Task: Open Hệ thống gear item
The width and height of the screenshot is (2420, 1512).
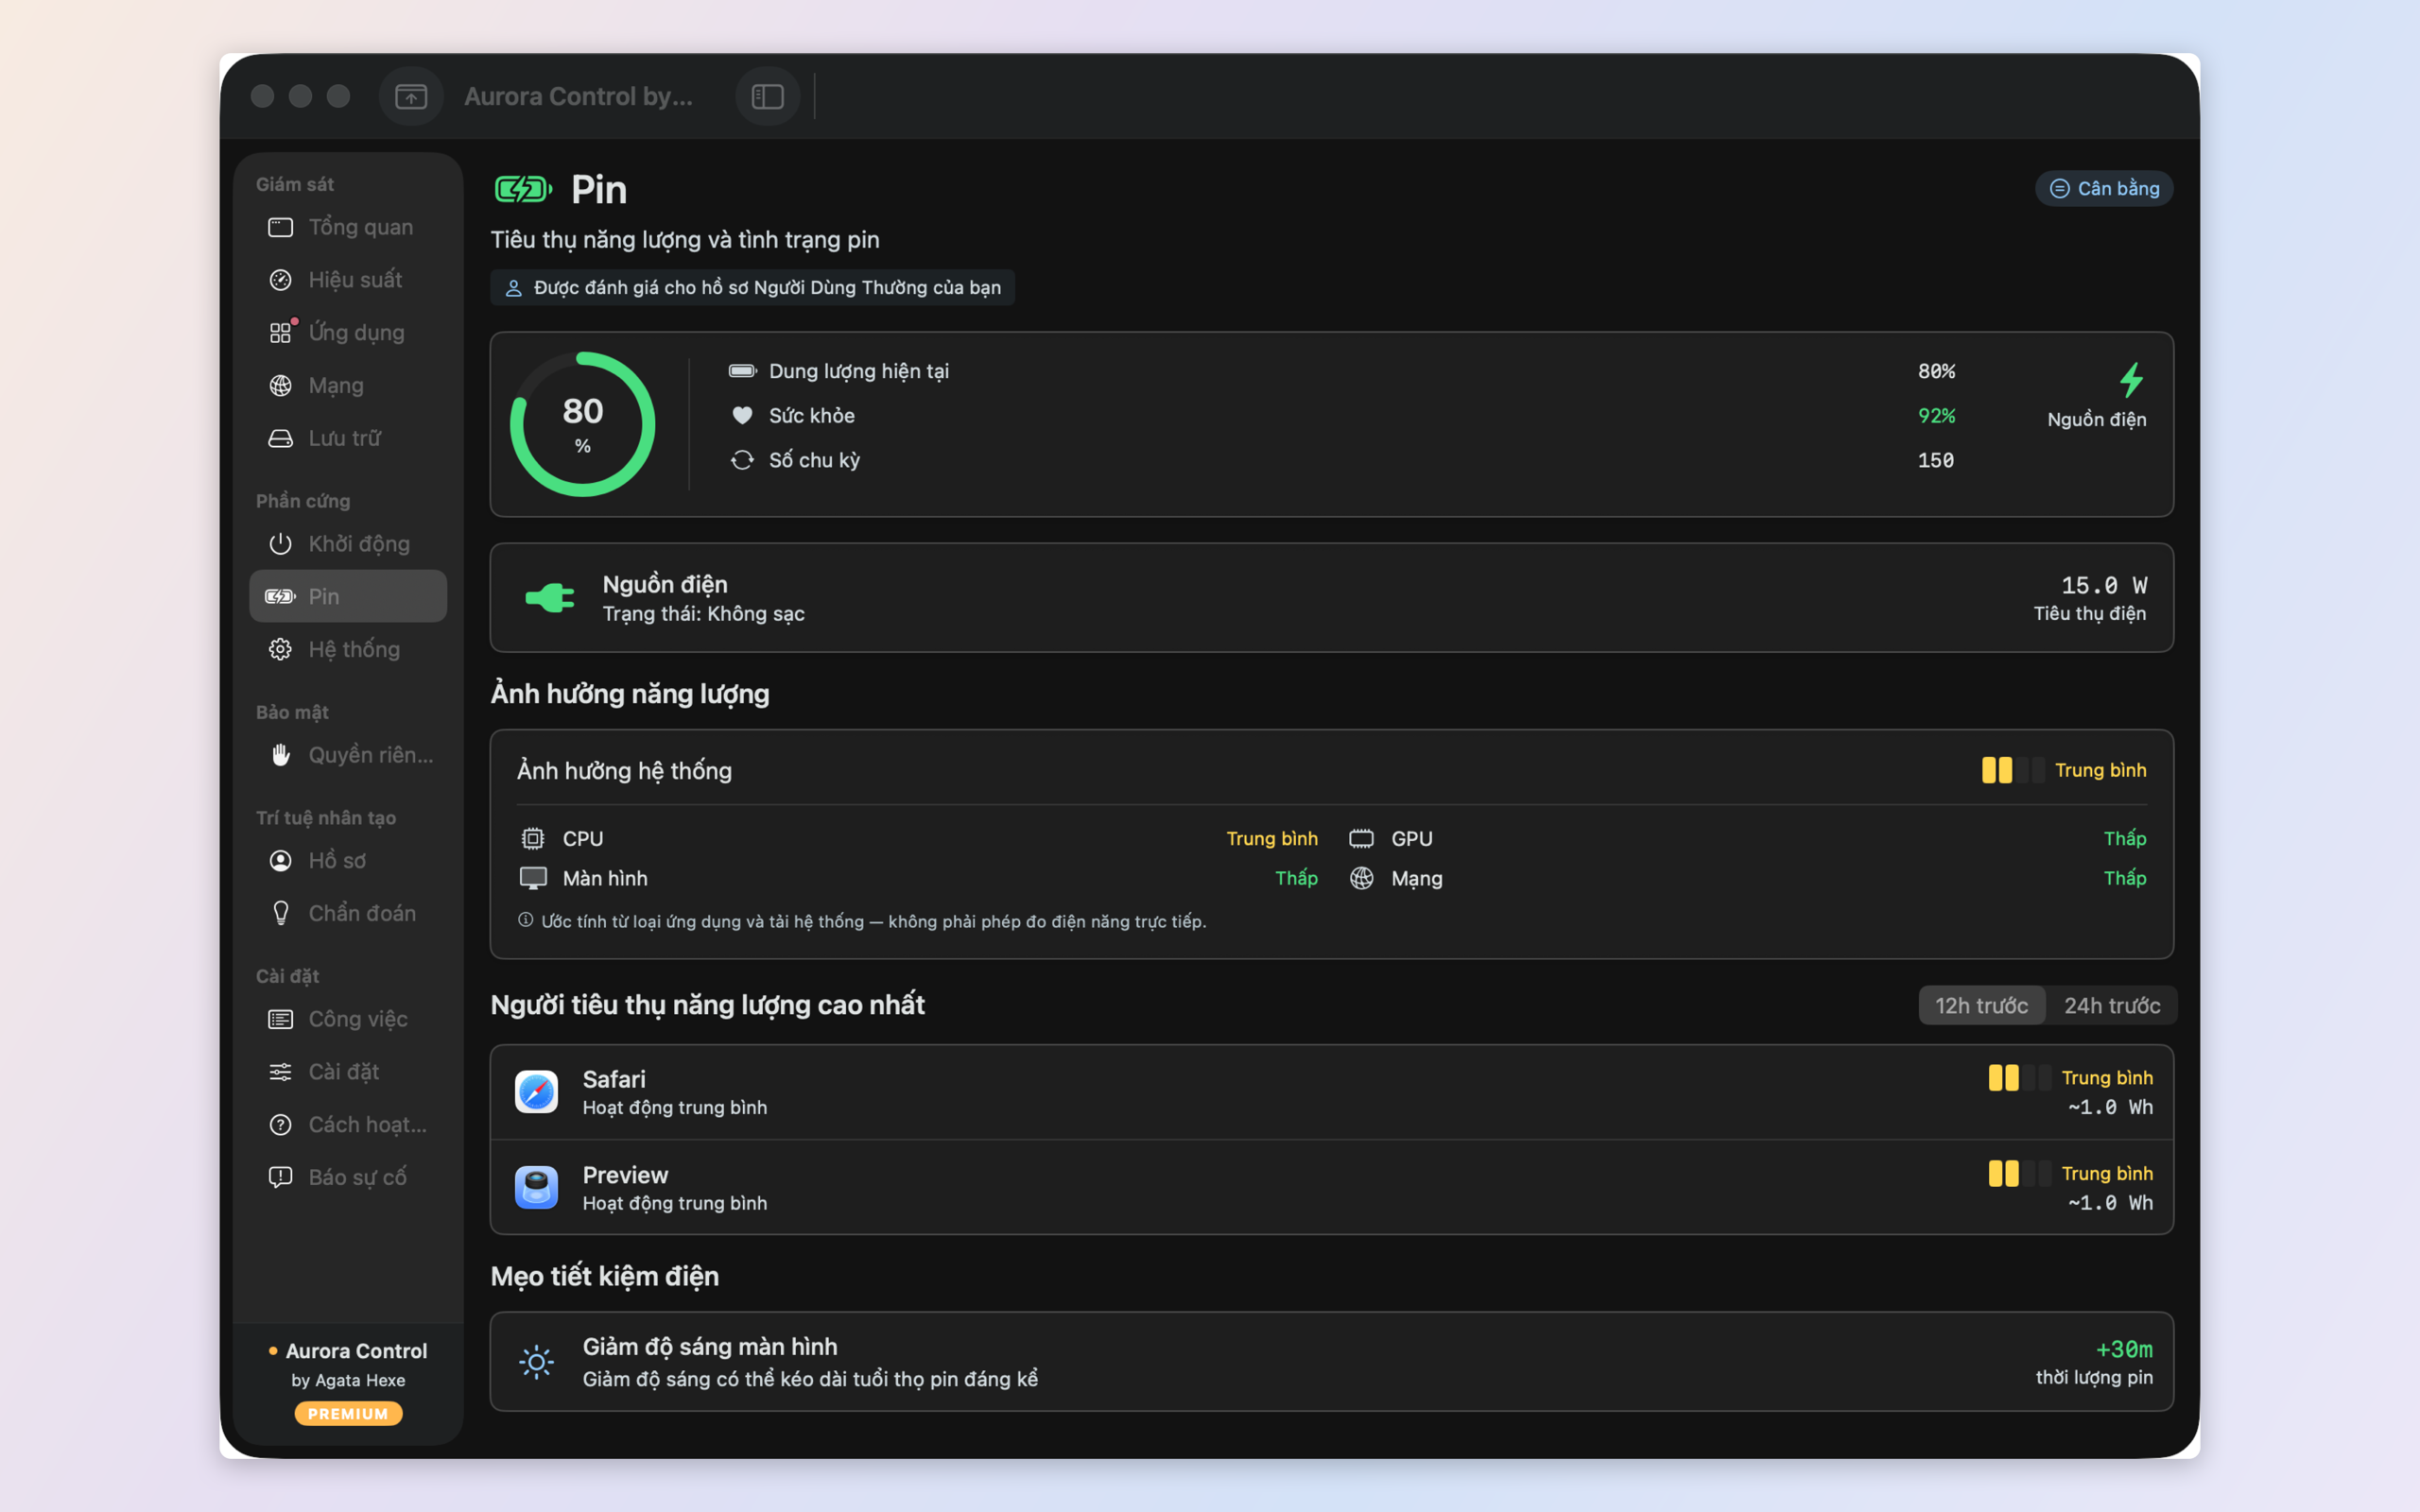Action: coord(348,649)
